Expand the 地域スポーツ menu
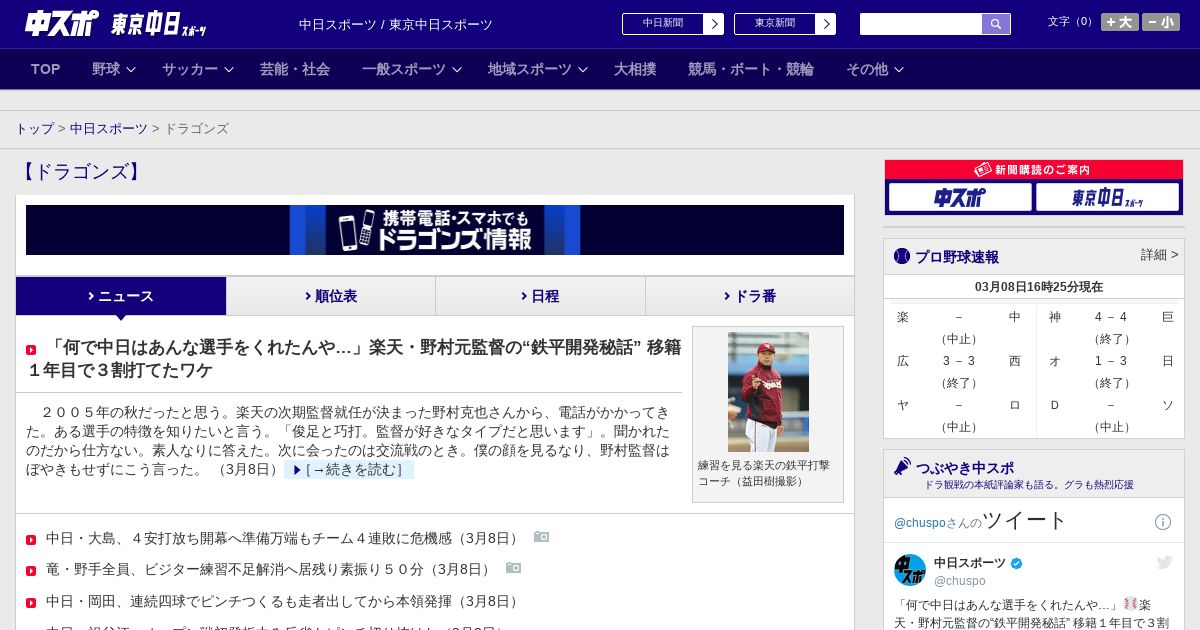This screenshot has height=630, width=1200. click(538, 69)
